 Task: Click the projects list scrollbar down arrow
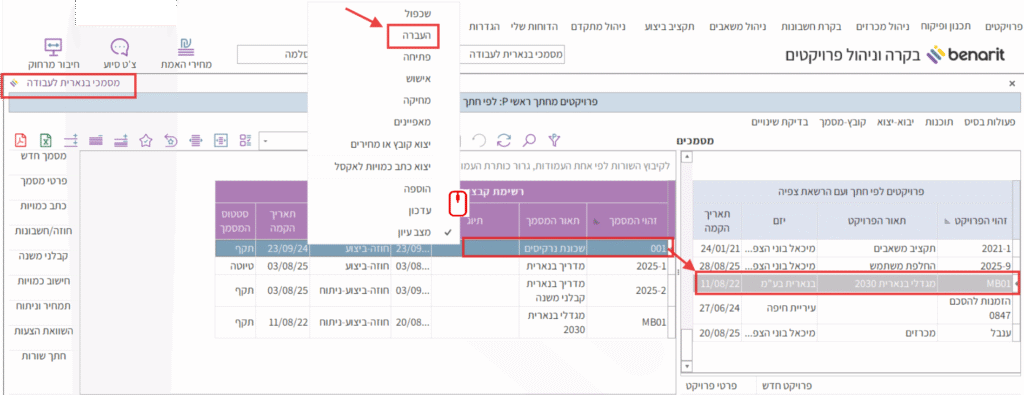click(x=686, y=366)
